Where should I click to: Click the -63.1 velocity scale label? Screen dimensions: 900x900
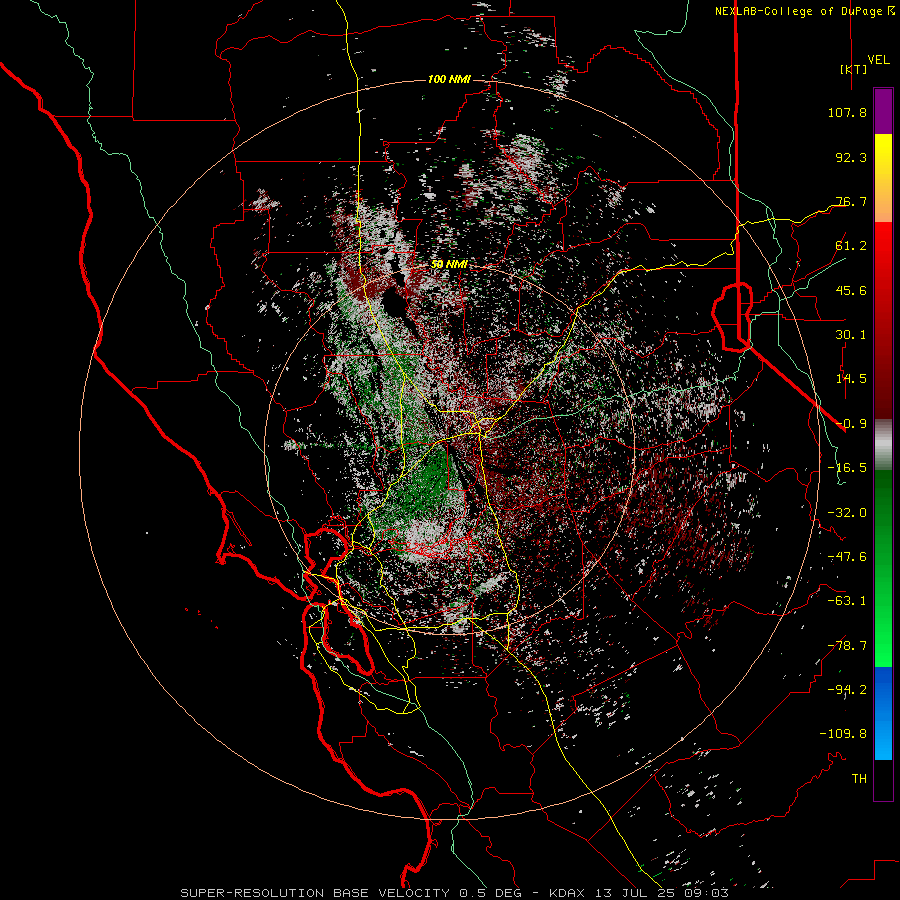[847, 601]
